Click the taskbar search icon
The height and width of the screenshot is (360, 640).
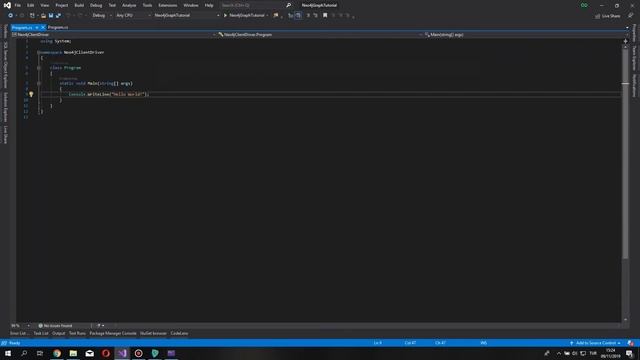point(24,353)
